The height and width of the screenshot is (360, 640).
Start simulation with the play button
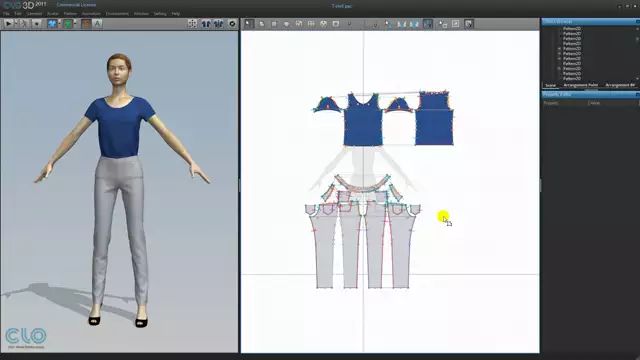click(x=8, y=24)
